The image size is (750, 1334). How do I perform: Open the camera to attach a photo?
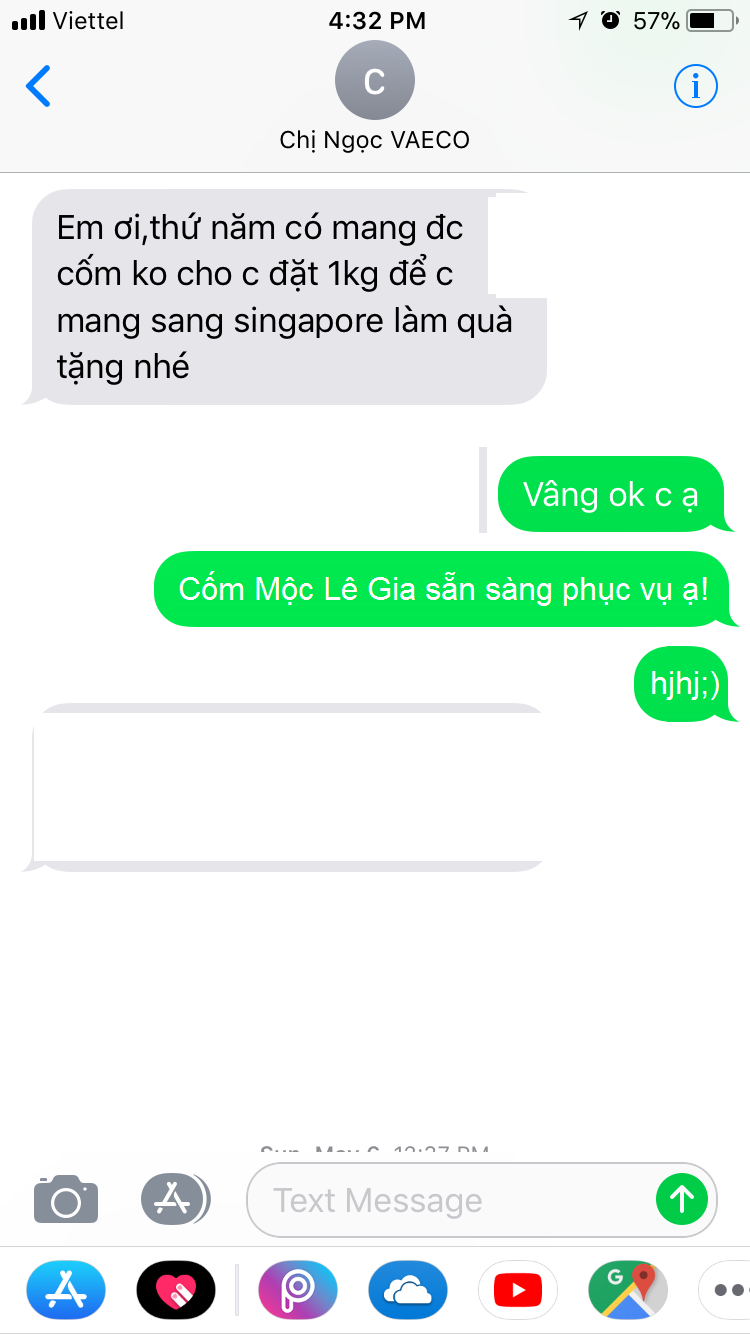(66, 1199)
